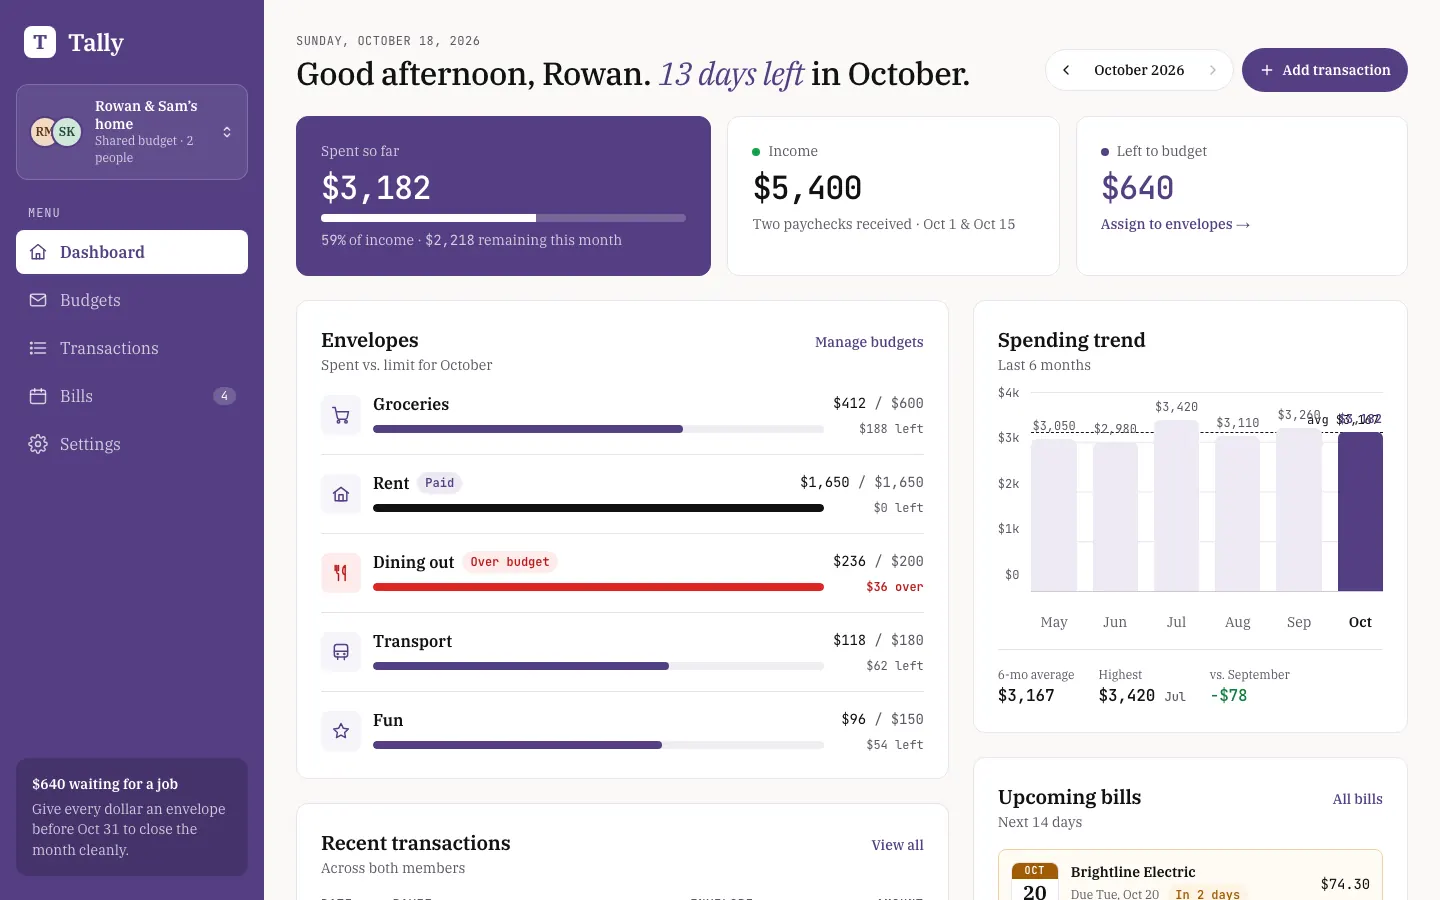Click the $3,182 spent so far amount
This screenshot has width=1440, height=900.
376,188
